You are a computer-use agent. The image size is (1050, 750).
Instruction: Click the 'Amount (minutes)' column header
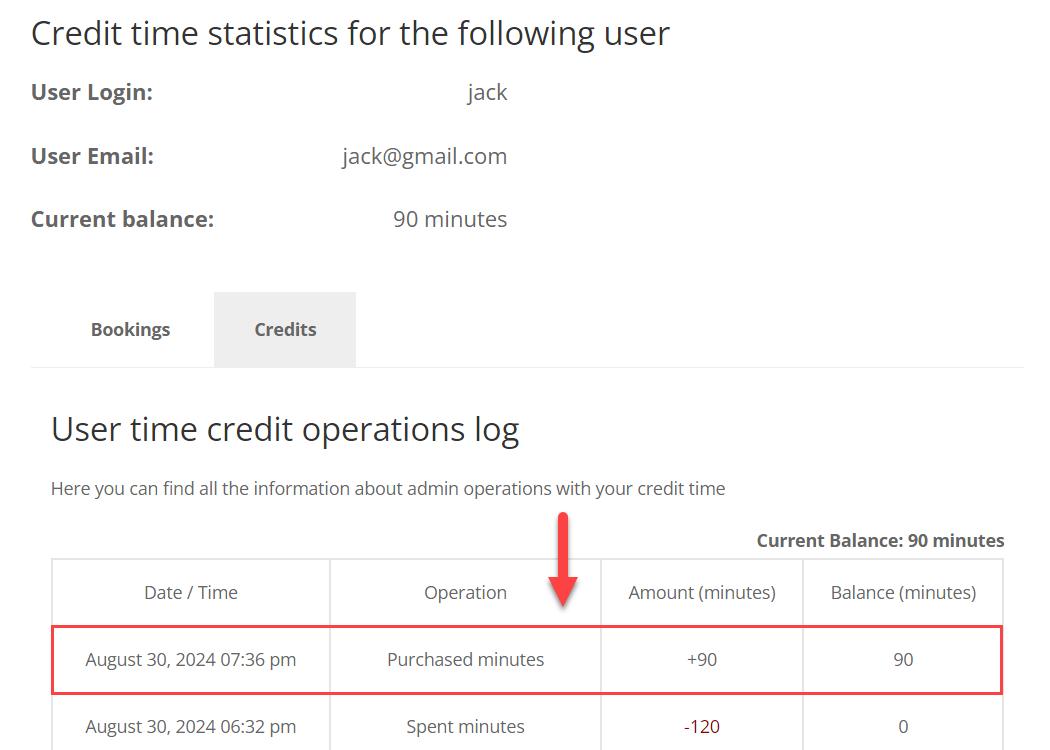(x=702, y=593)
